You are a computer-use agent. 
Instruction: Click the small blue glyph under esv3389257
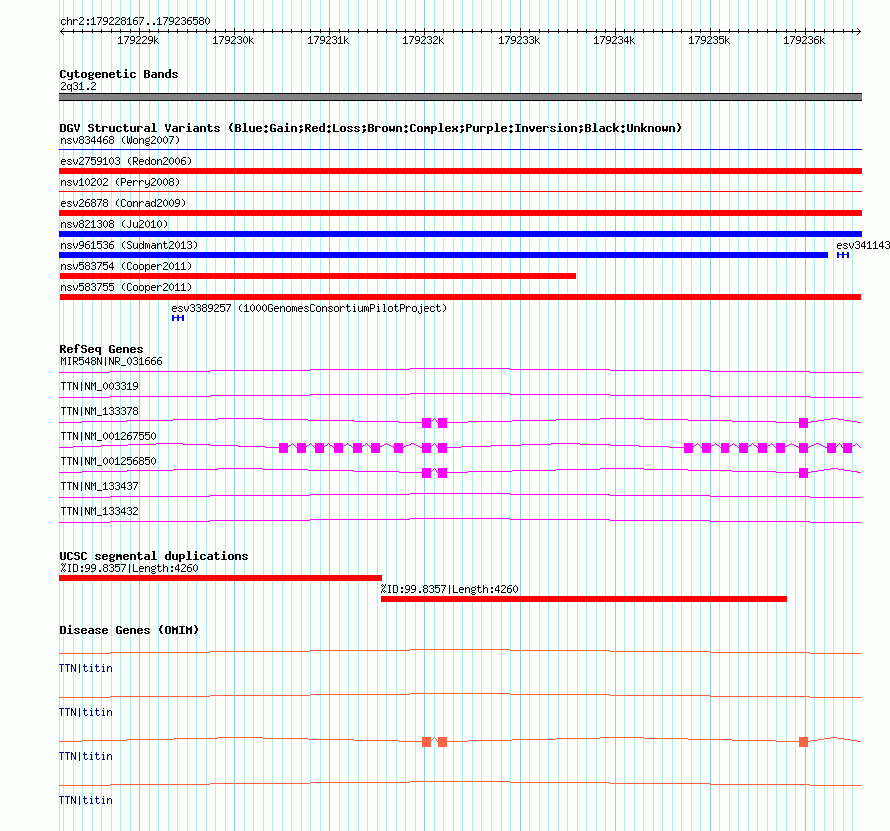point(178,318)
